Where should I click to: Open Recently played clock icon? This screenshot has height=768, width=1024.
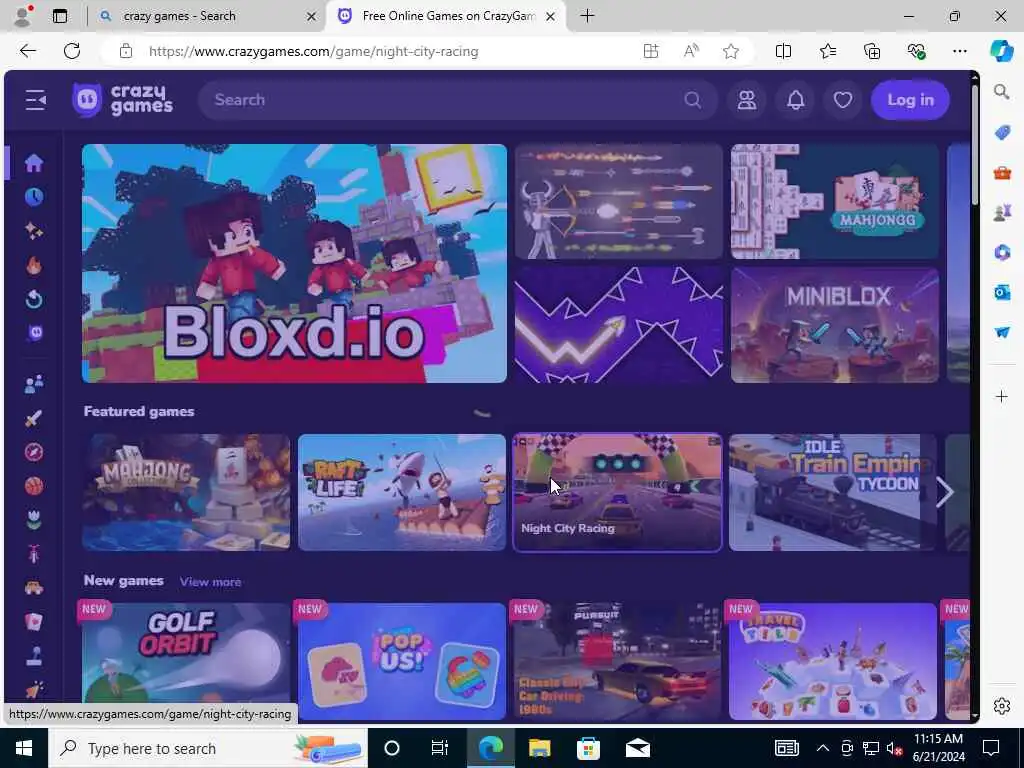34,197
